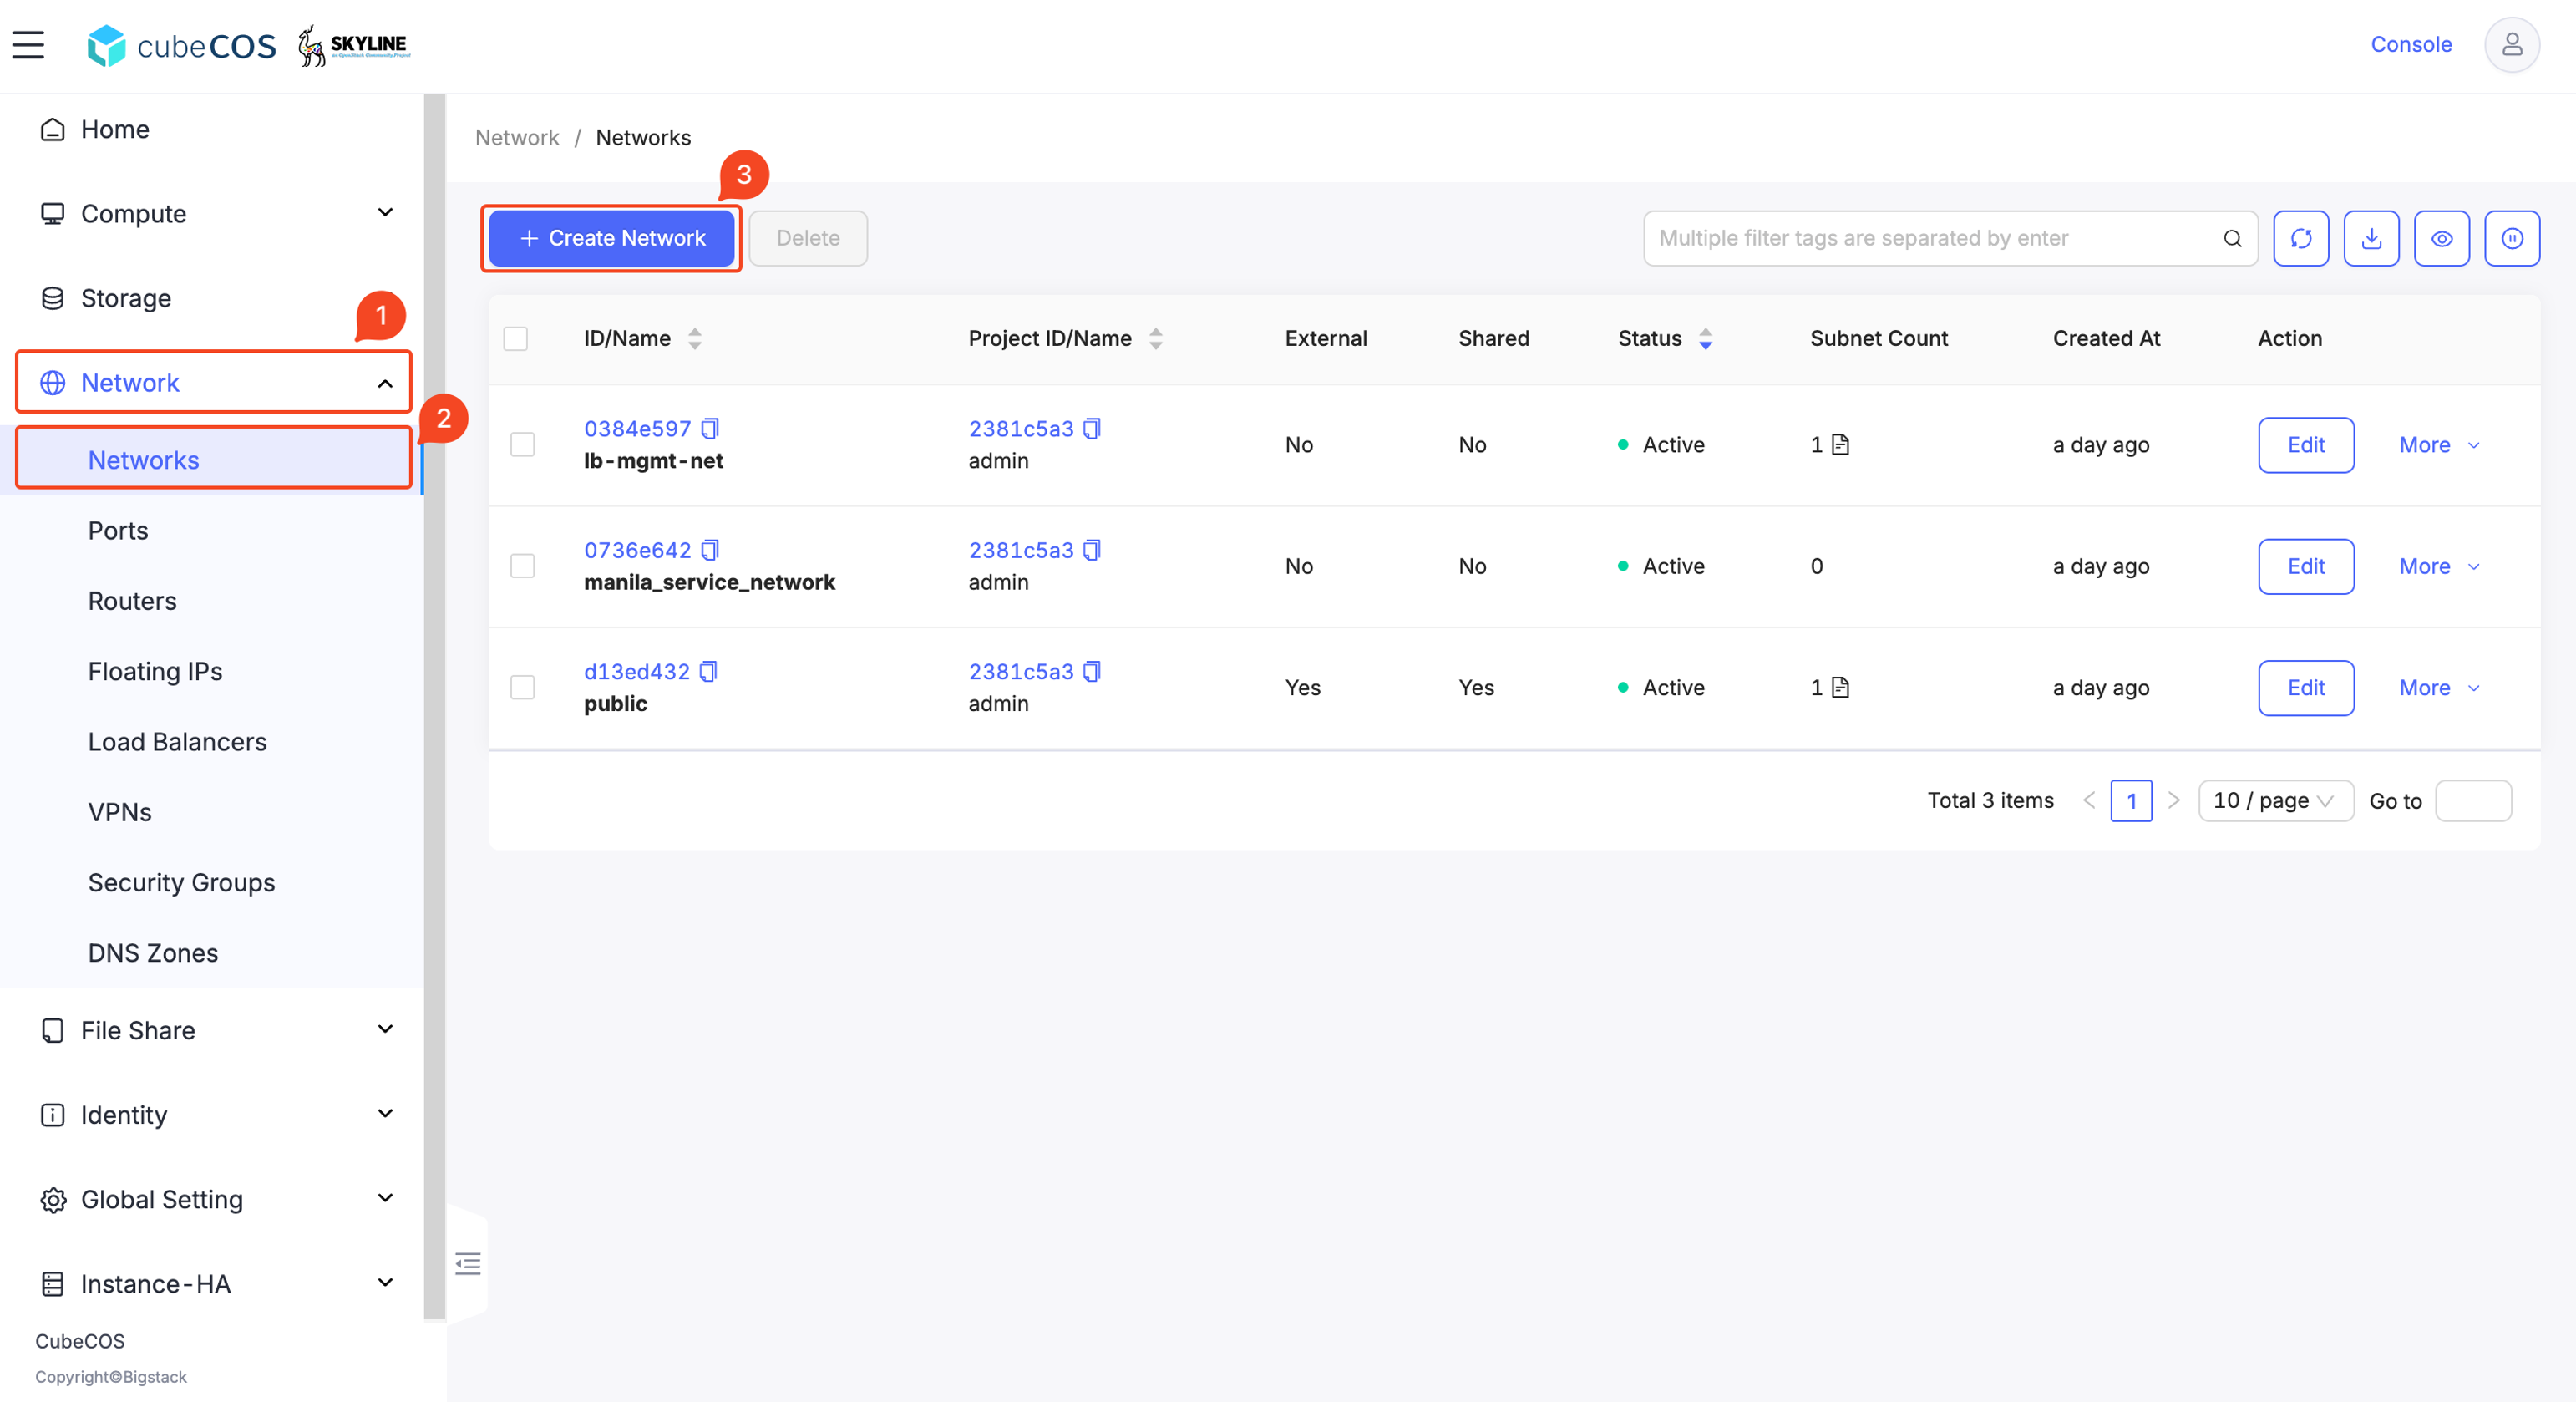Select the lb-mgmt-net row checkbox
The width and height of the screenshot is (2576, 1402).
tap(522, 444)
